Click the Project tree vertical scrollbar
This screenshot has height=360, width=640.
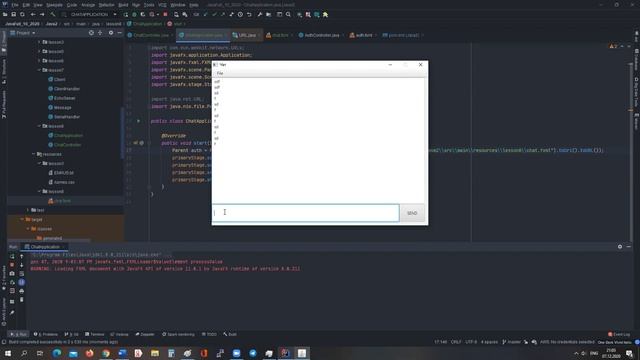click(122, 133)
